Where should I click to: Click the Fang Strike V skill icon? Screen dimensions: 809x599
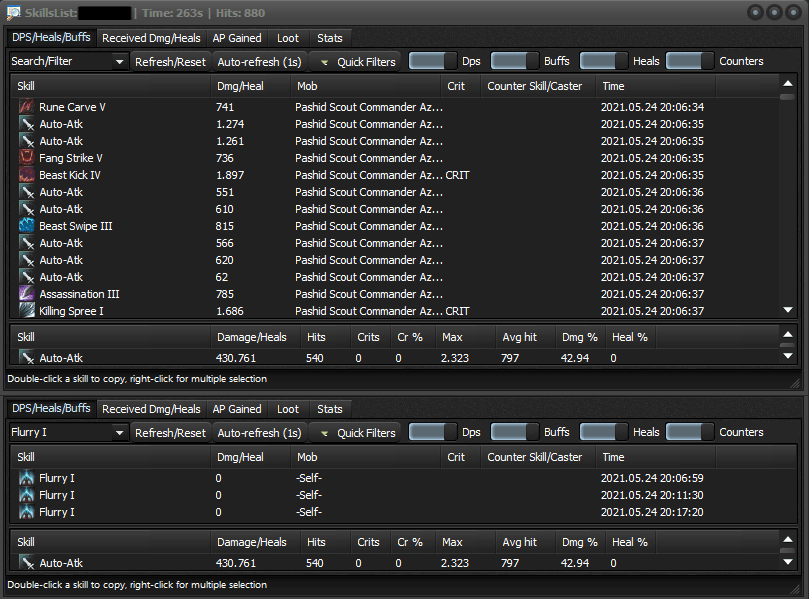click(26, 158)
